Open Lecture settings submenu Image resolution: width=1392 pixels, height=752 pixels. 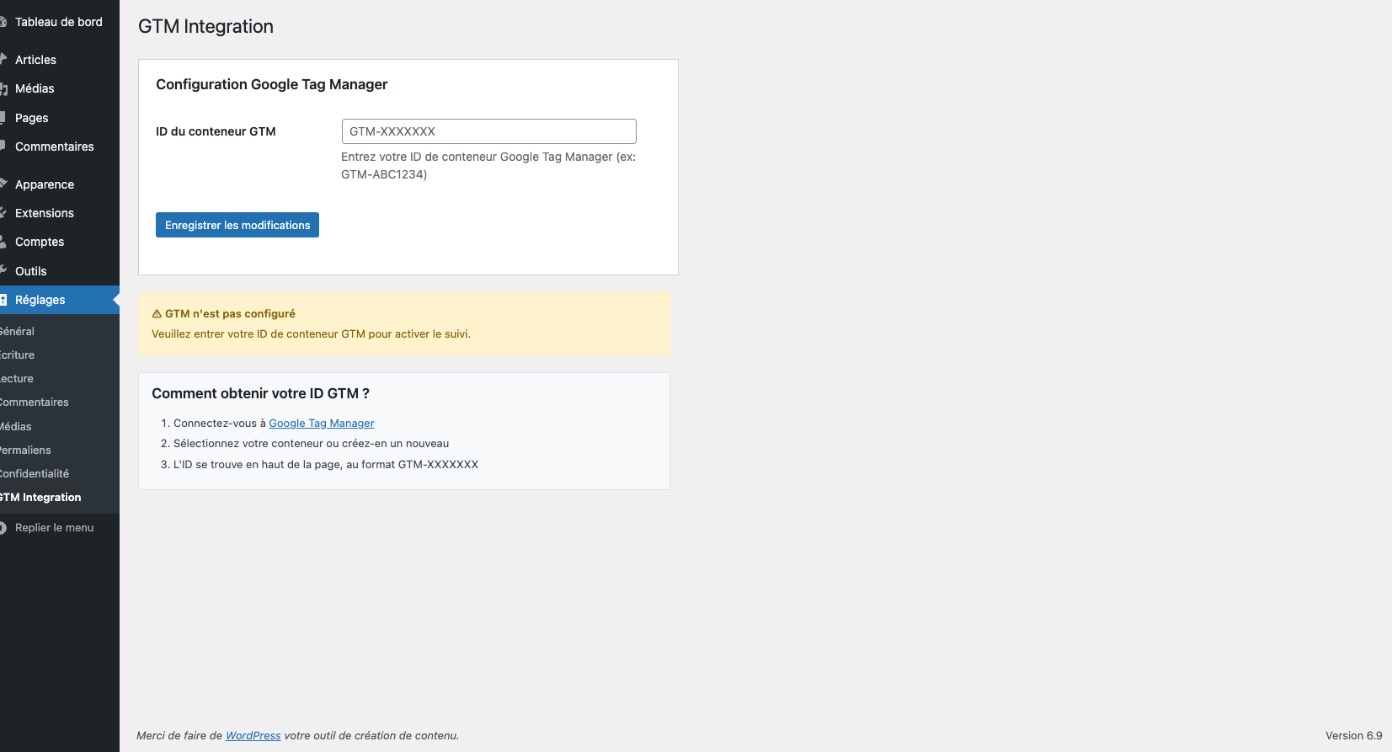tap(17, 379)
